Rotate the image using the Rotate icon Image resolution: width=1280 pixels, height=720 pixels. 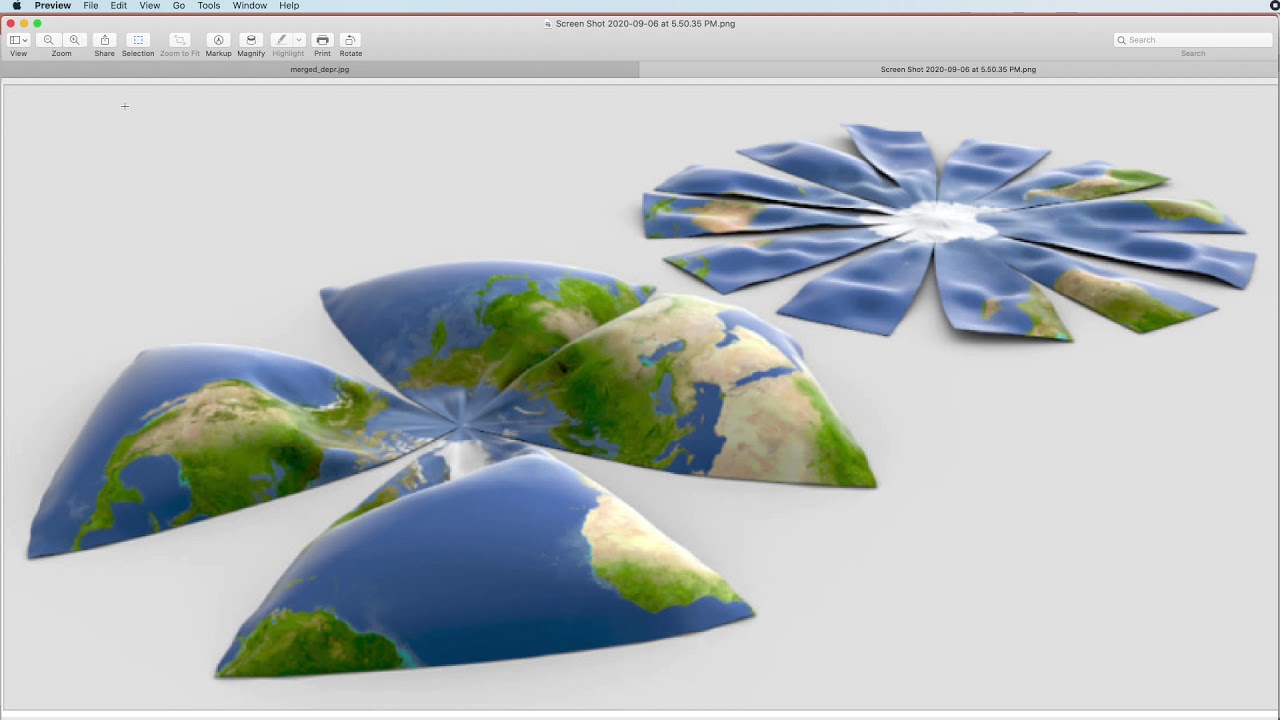[x=350, y=40]
